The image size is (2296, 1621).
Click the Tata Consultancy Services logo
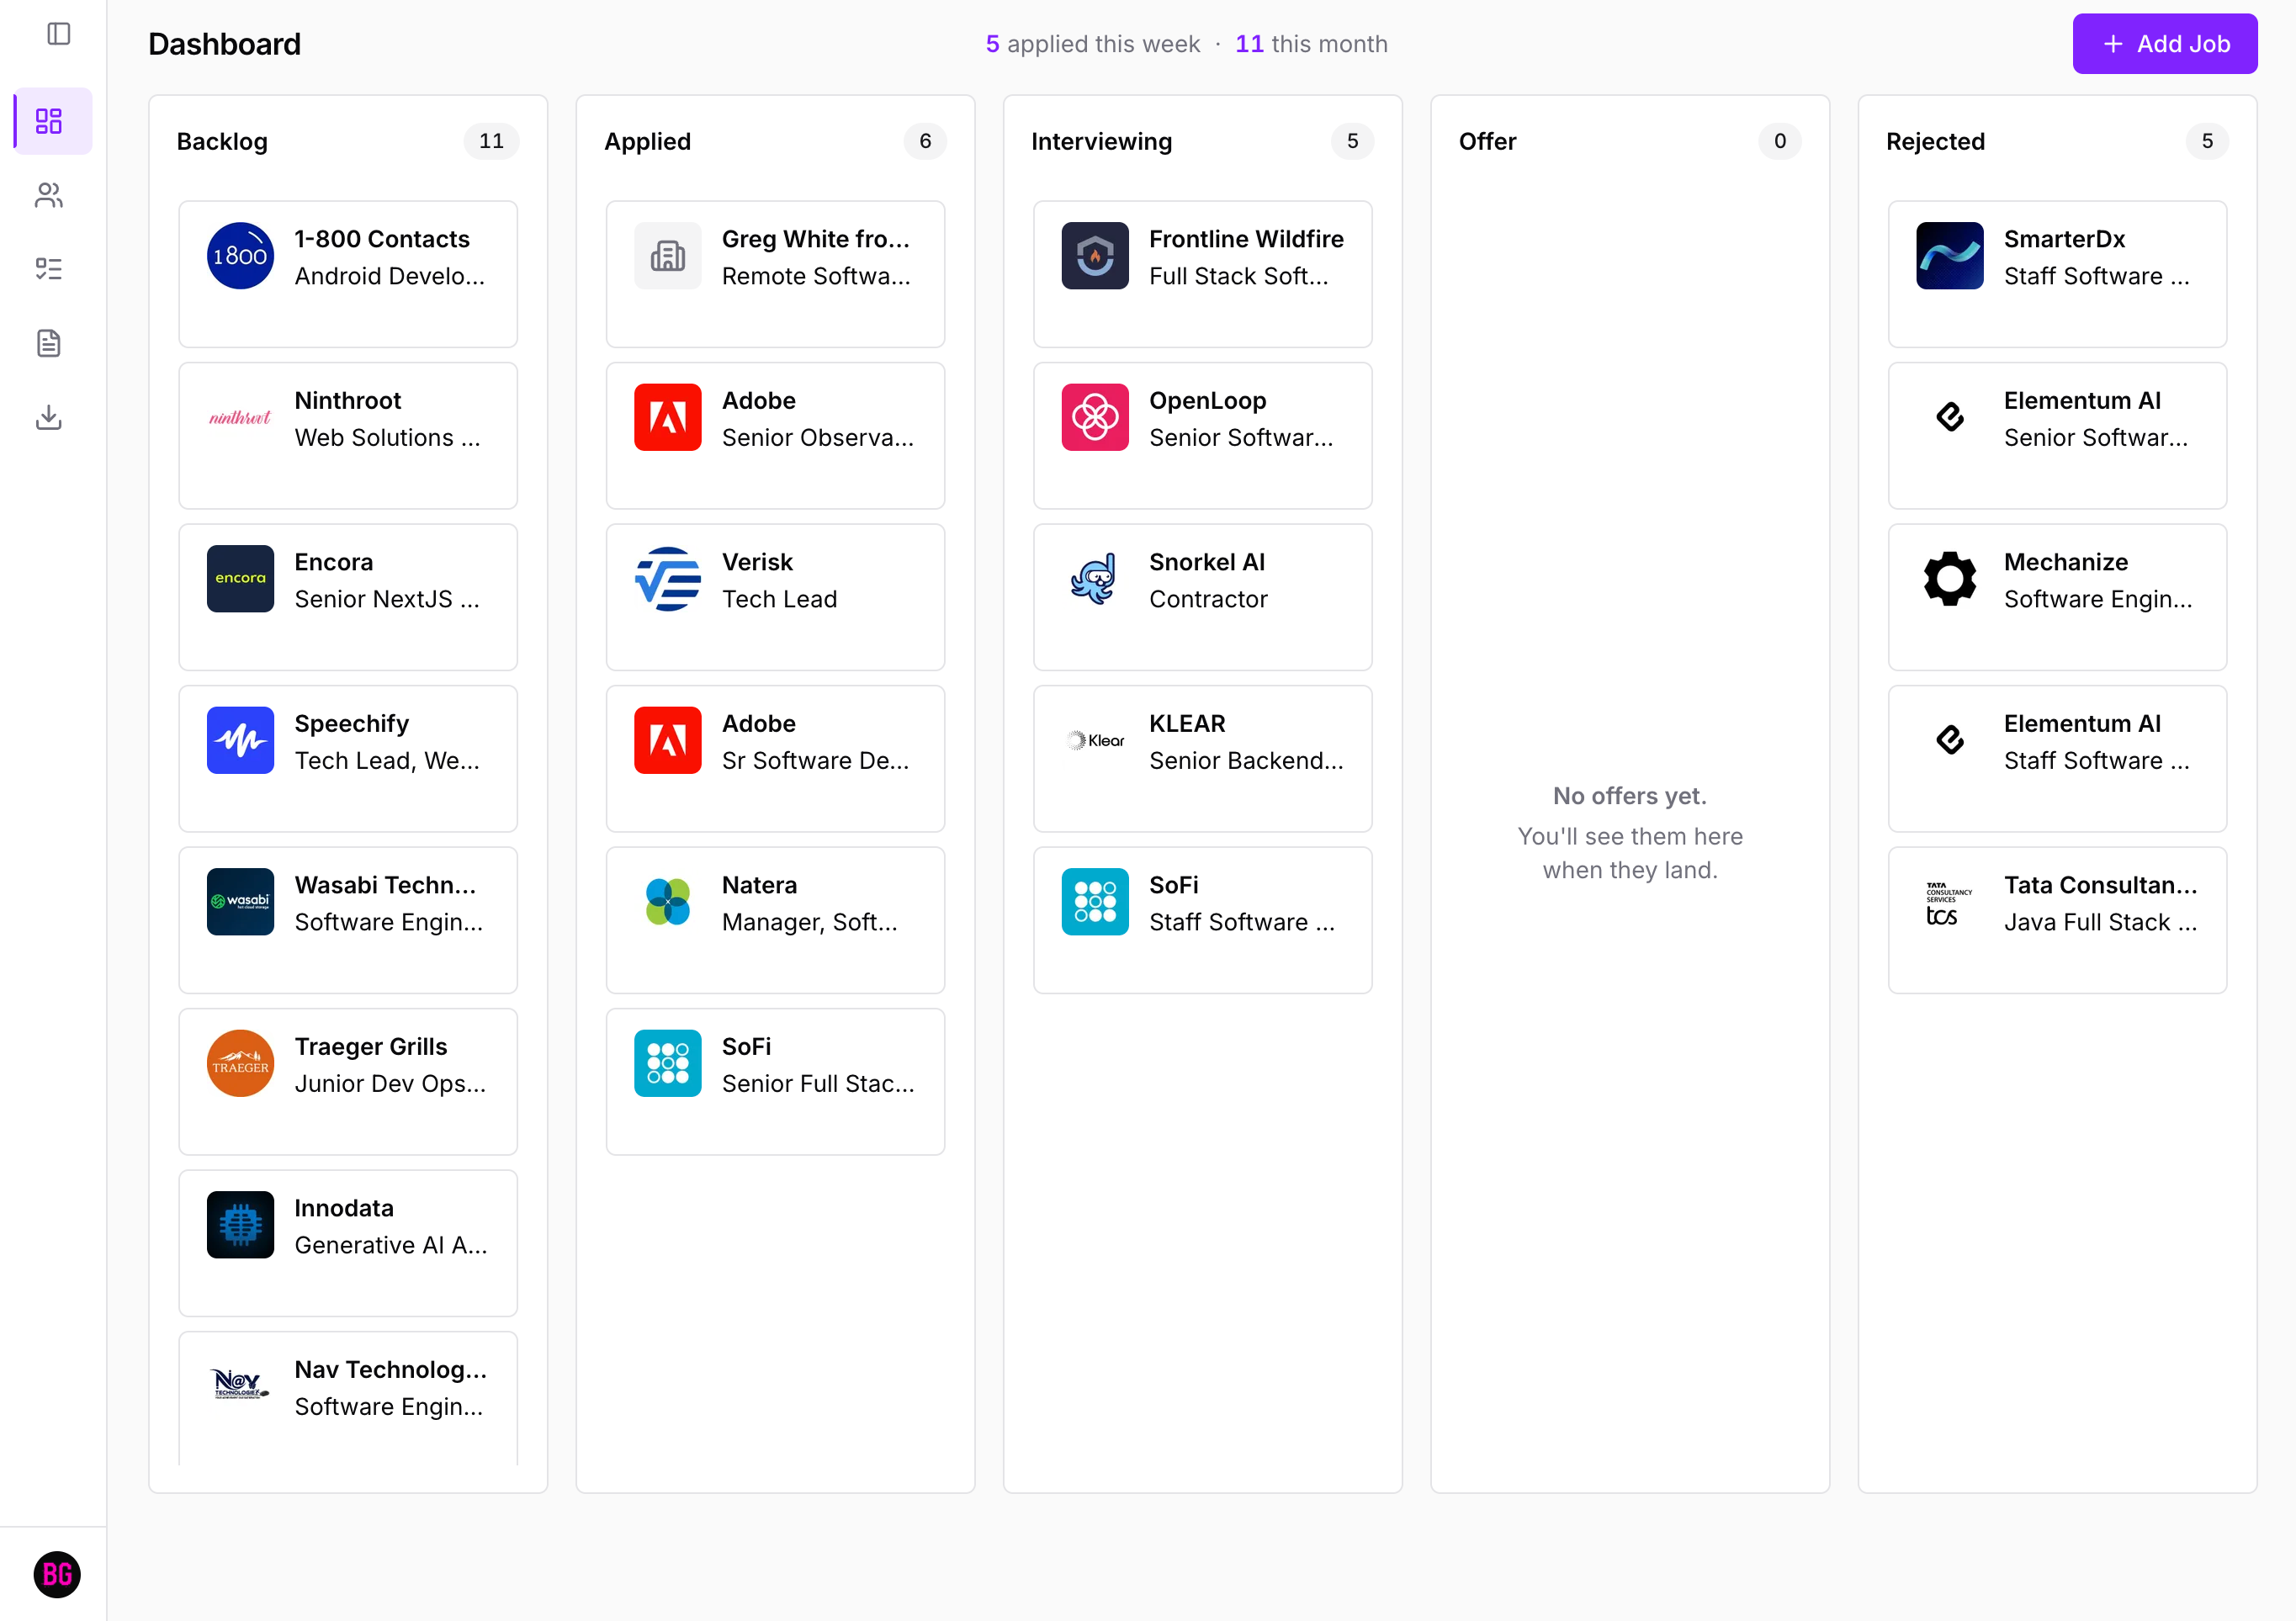pyautogui.click(x=1950, y=902)
